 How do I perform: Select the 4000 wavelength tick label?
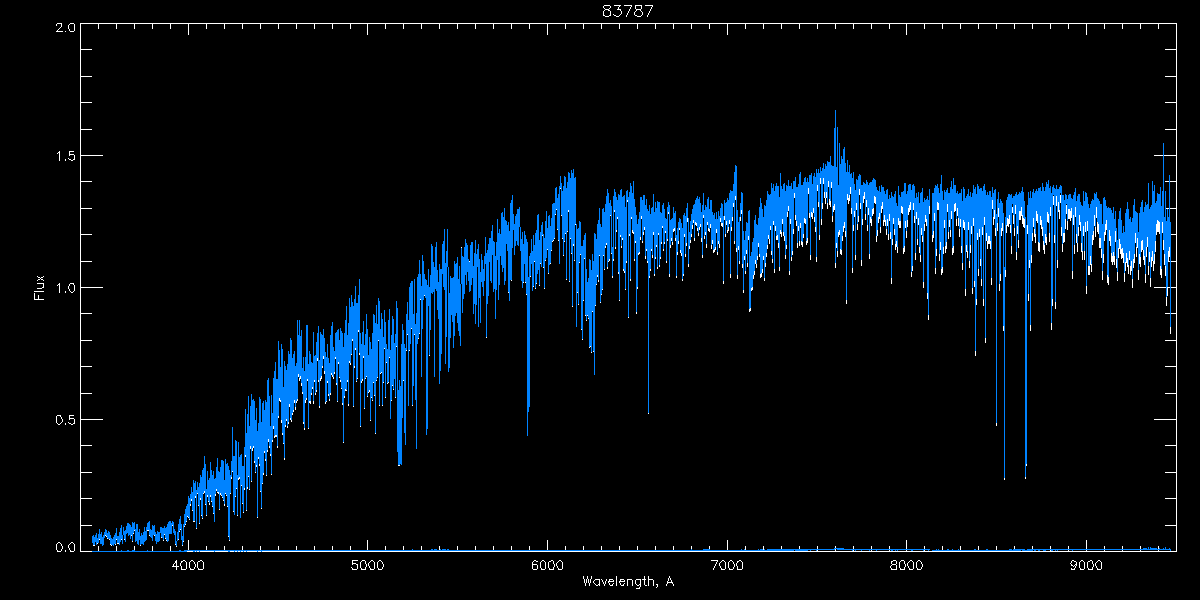pos(188,565)
